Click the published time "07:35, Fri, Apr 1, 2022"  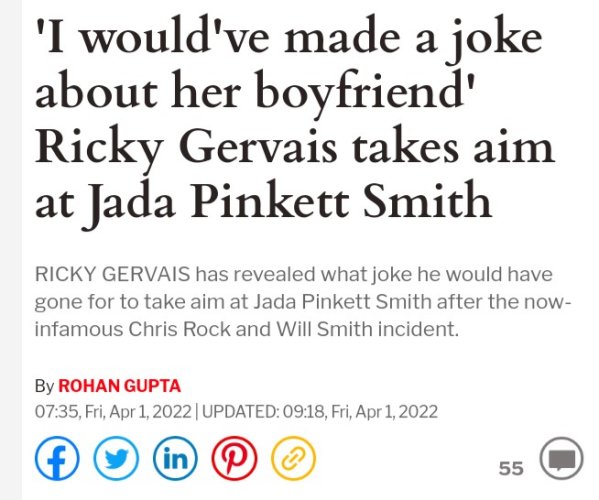pos(113,412)
